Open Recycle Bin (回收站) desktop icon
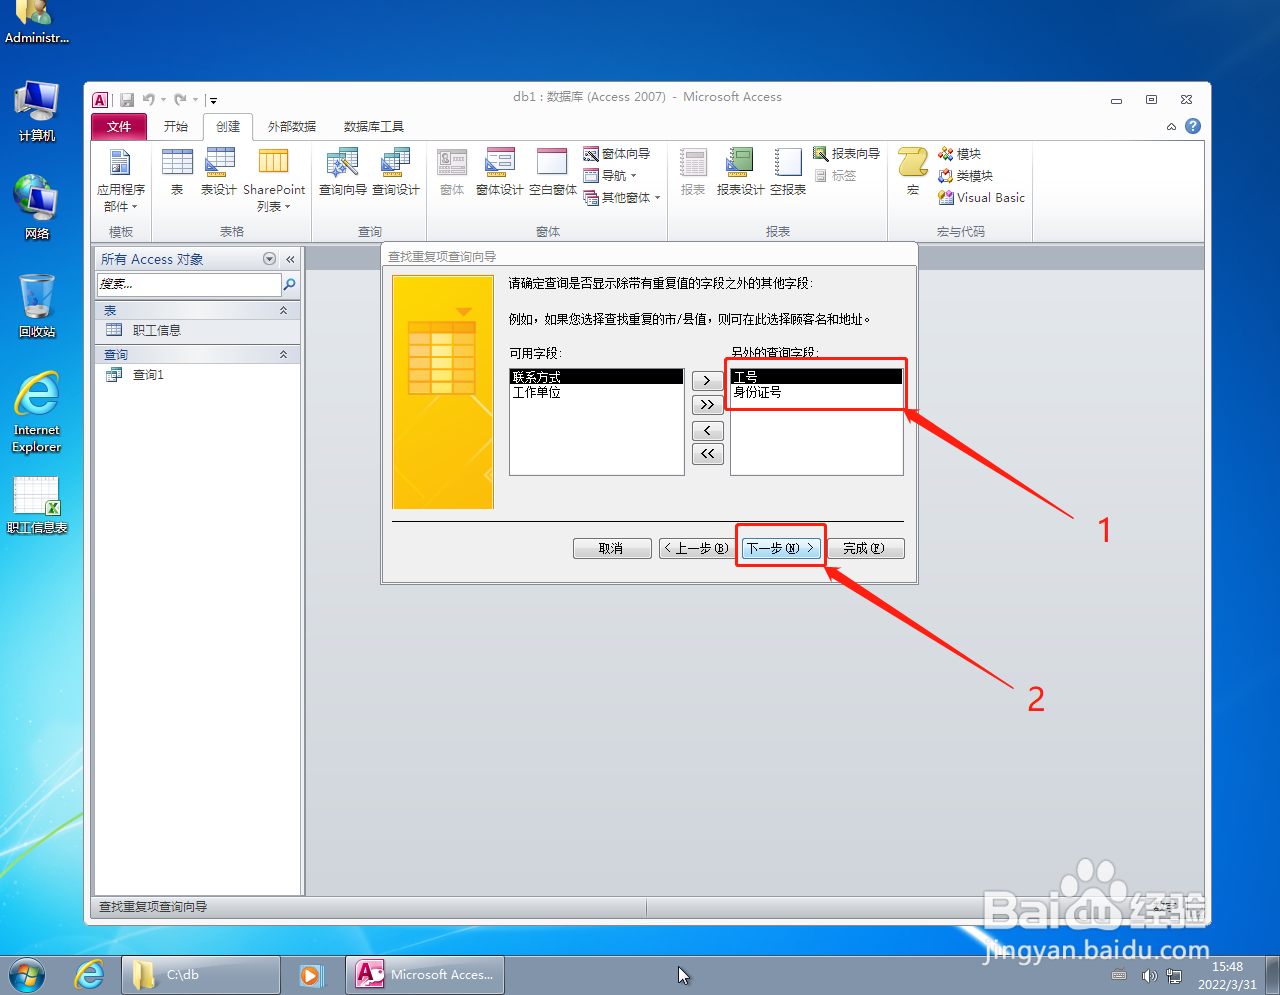This screenshot has height=995, width=1280. click(37, 305)
